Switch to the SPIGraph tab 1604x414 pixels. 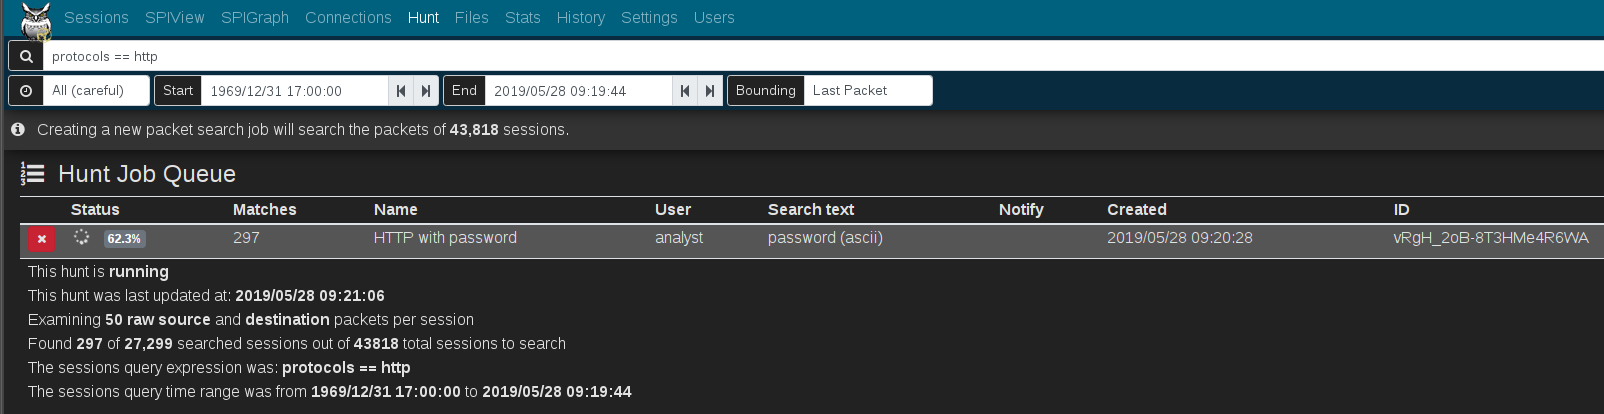(254, 18)
